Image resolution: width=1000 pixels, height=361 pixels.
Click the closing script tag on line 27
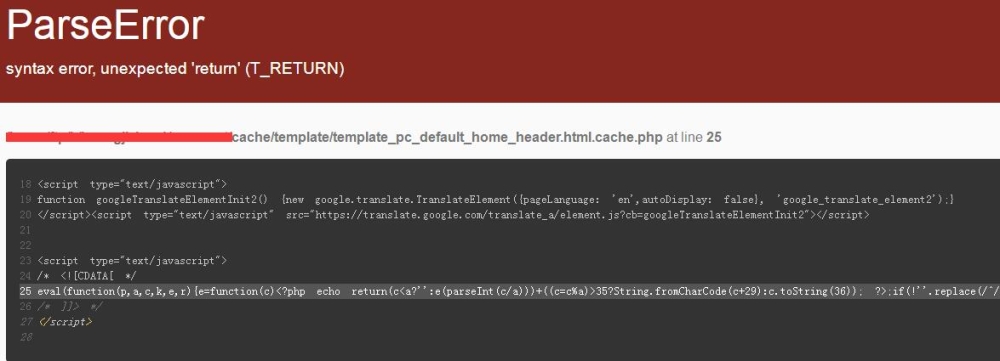tap(64, 322)
